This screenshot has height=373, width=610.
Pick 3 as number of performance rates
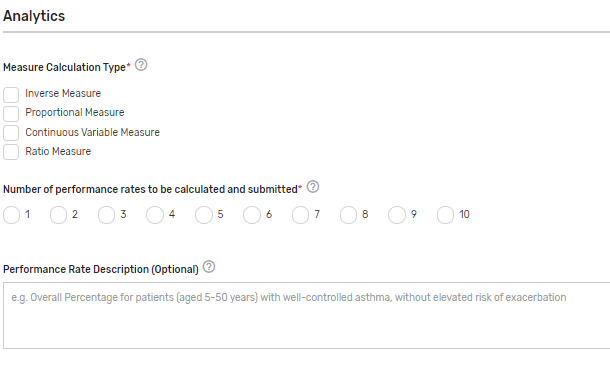pos(106,215)
